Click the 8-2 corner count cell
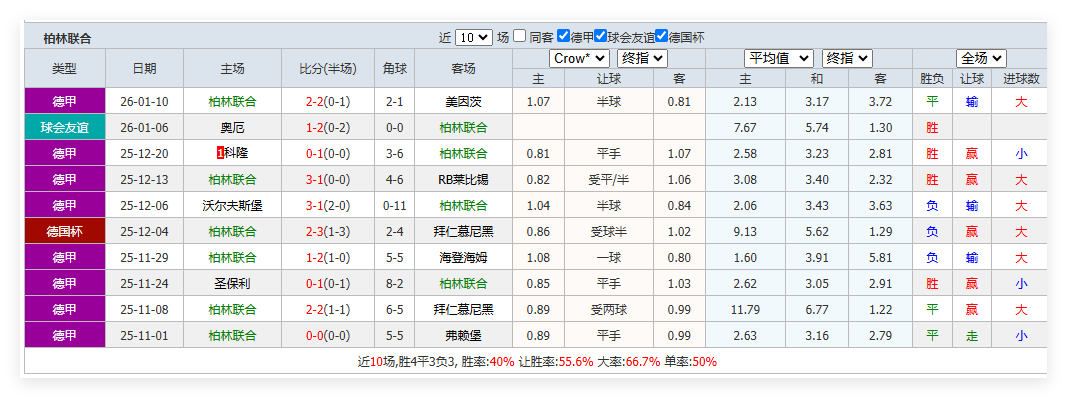The image size is (1067, 398). coord(395,283)
